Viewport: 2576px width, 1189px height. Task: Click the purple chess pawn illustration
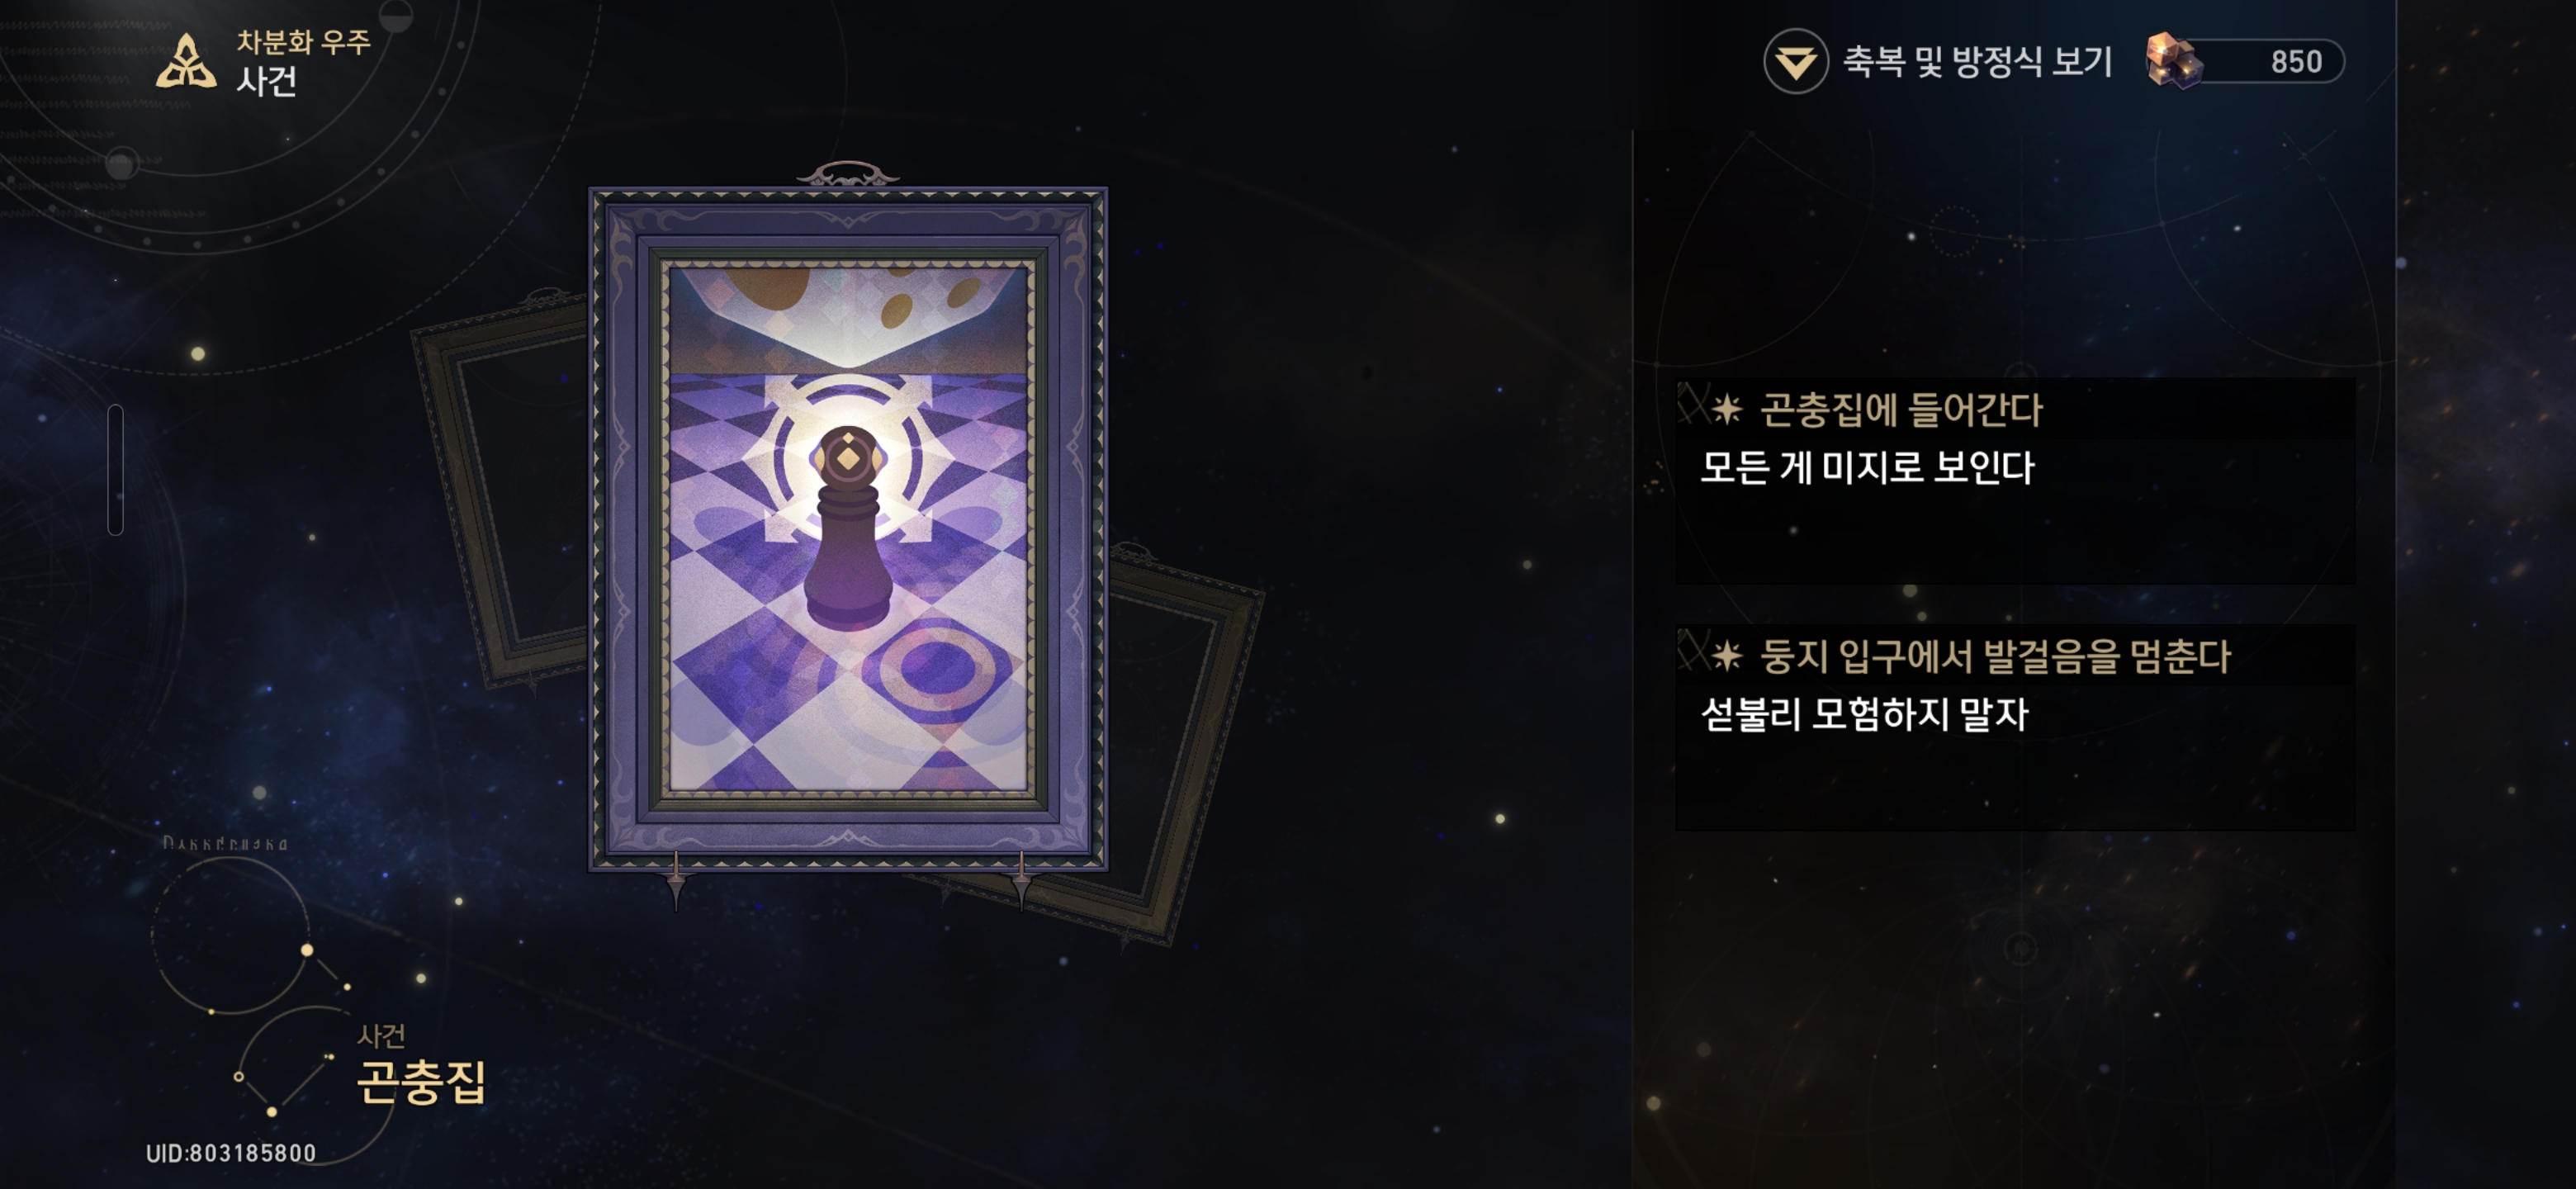coord(848,528)
